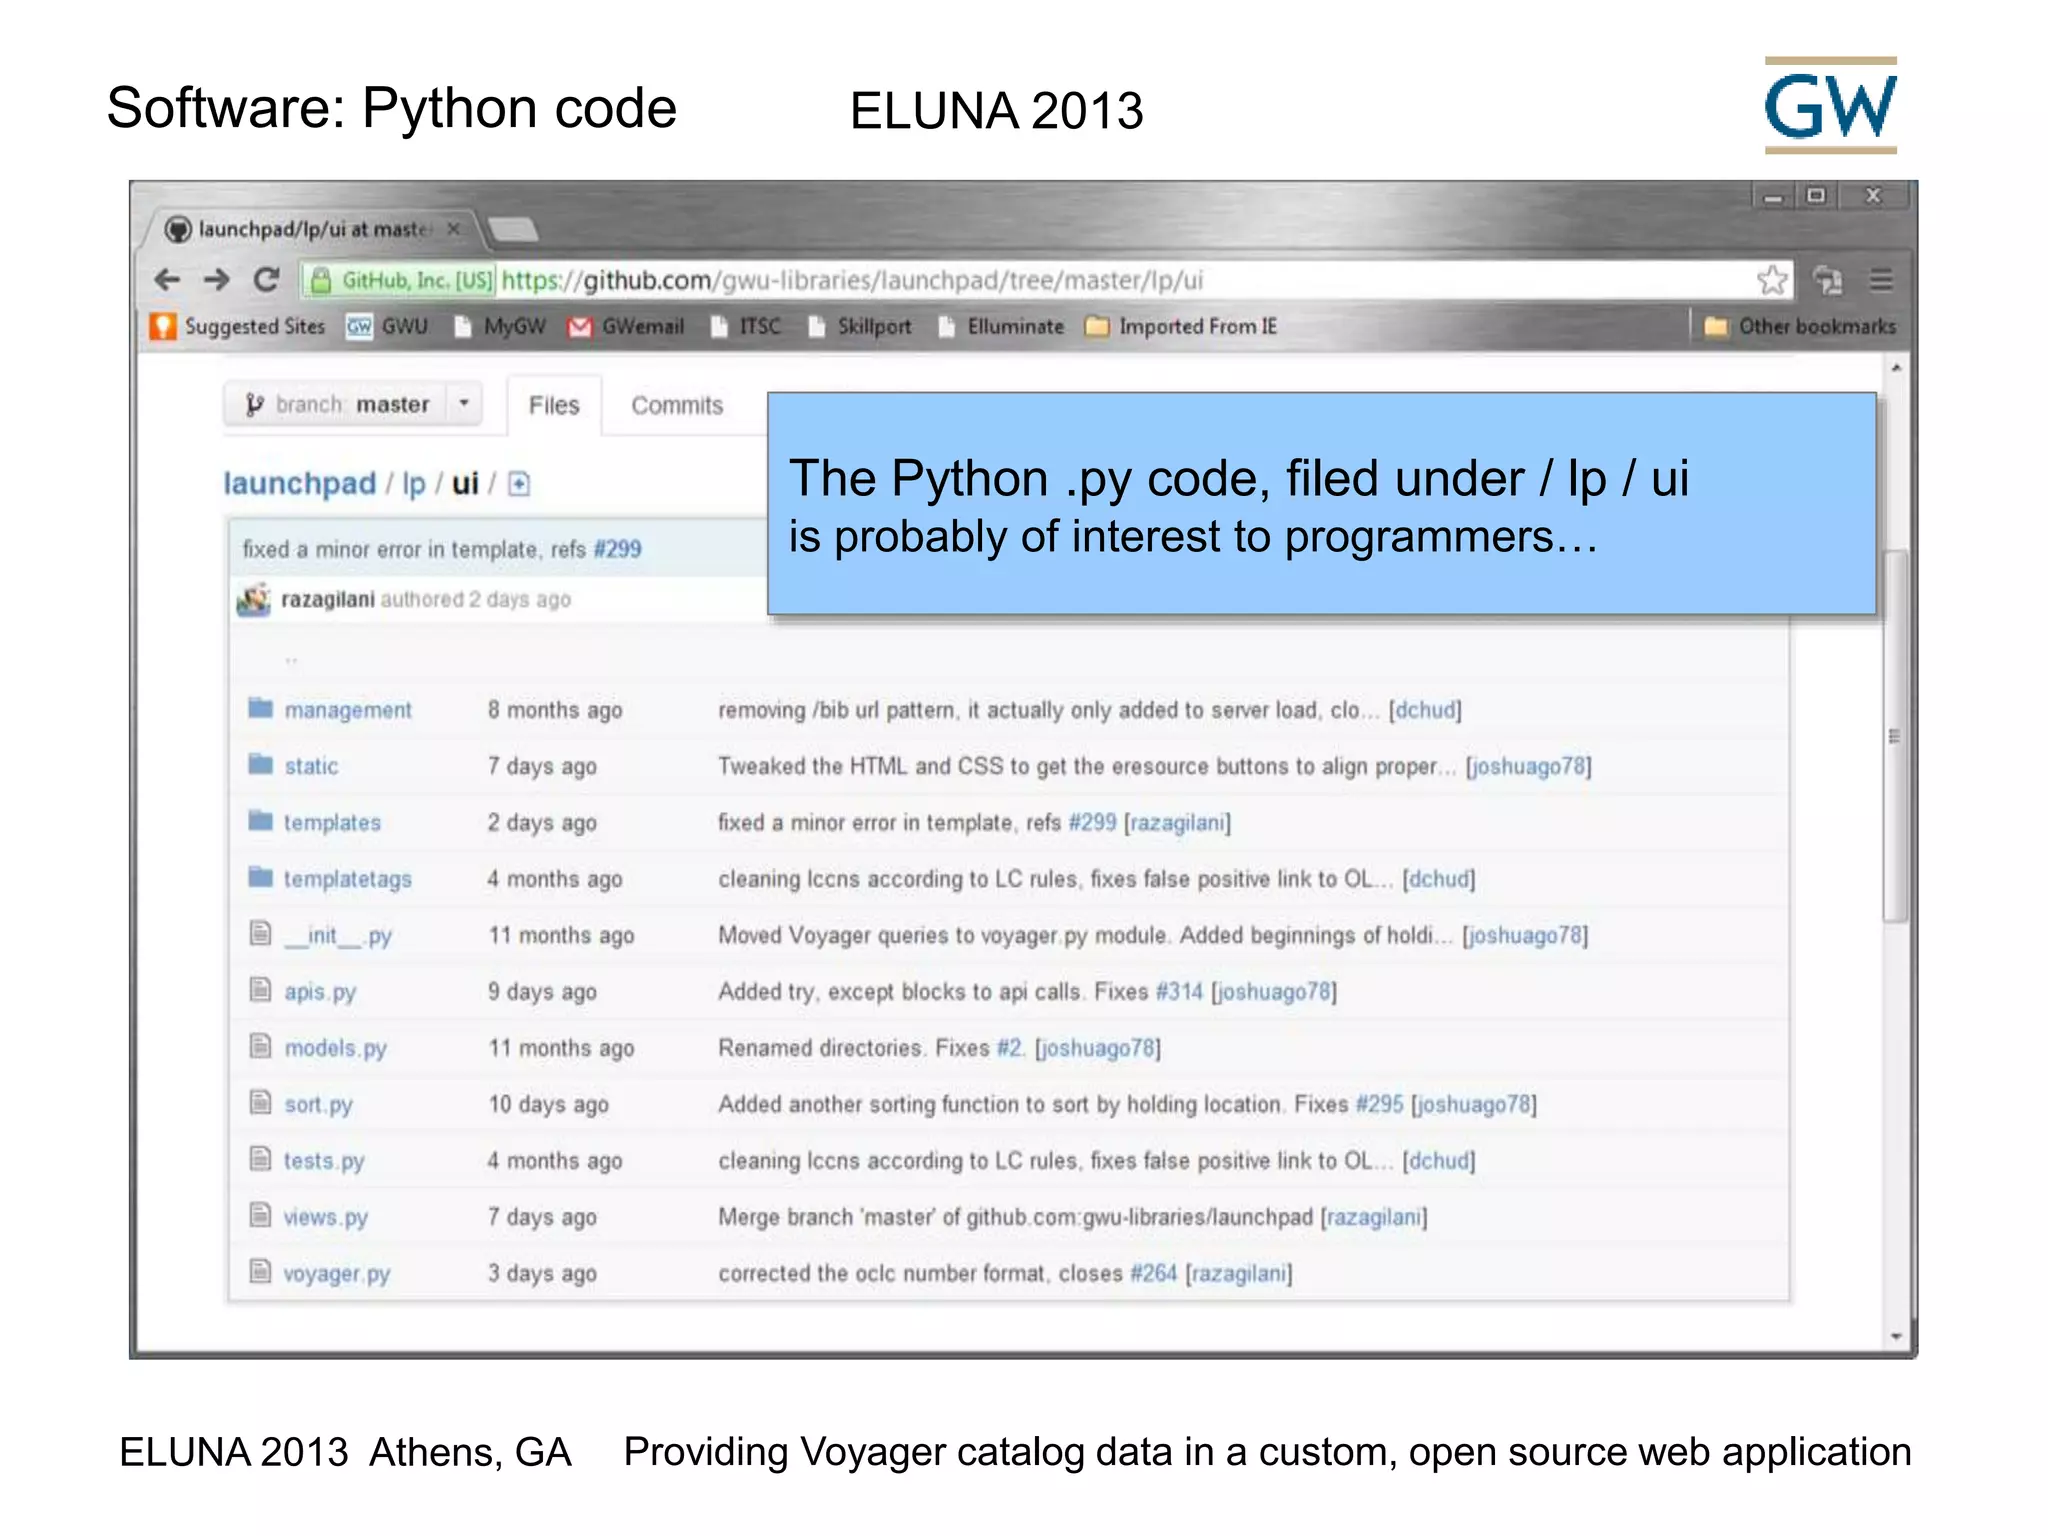Click the scrollbar down arrow

pos(1895,1336)
